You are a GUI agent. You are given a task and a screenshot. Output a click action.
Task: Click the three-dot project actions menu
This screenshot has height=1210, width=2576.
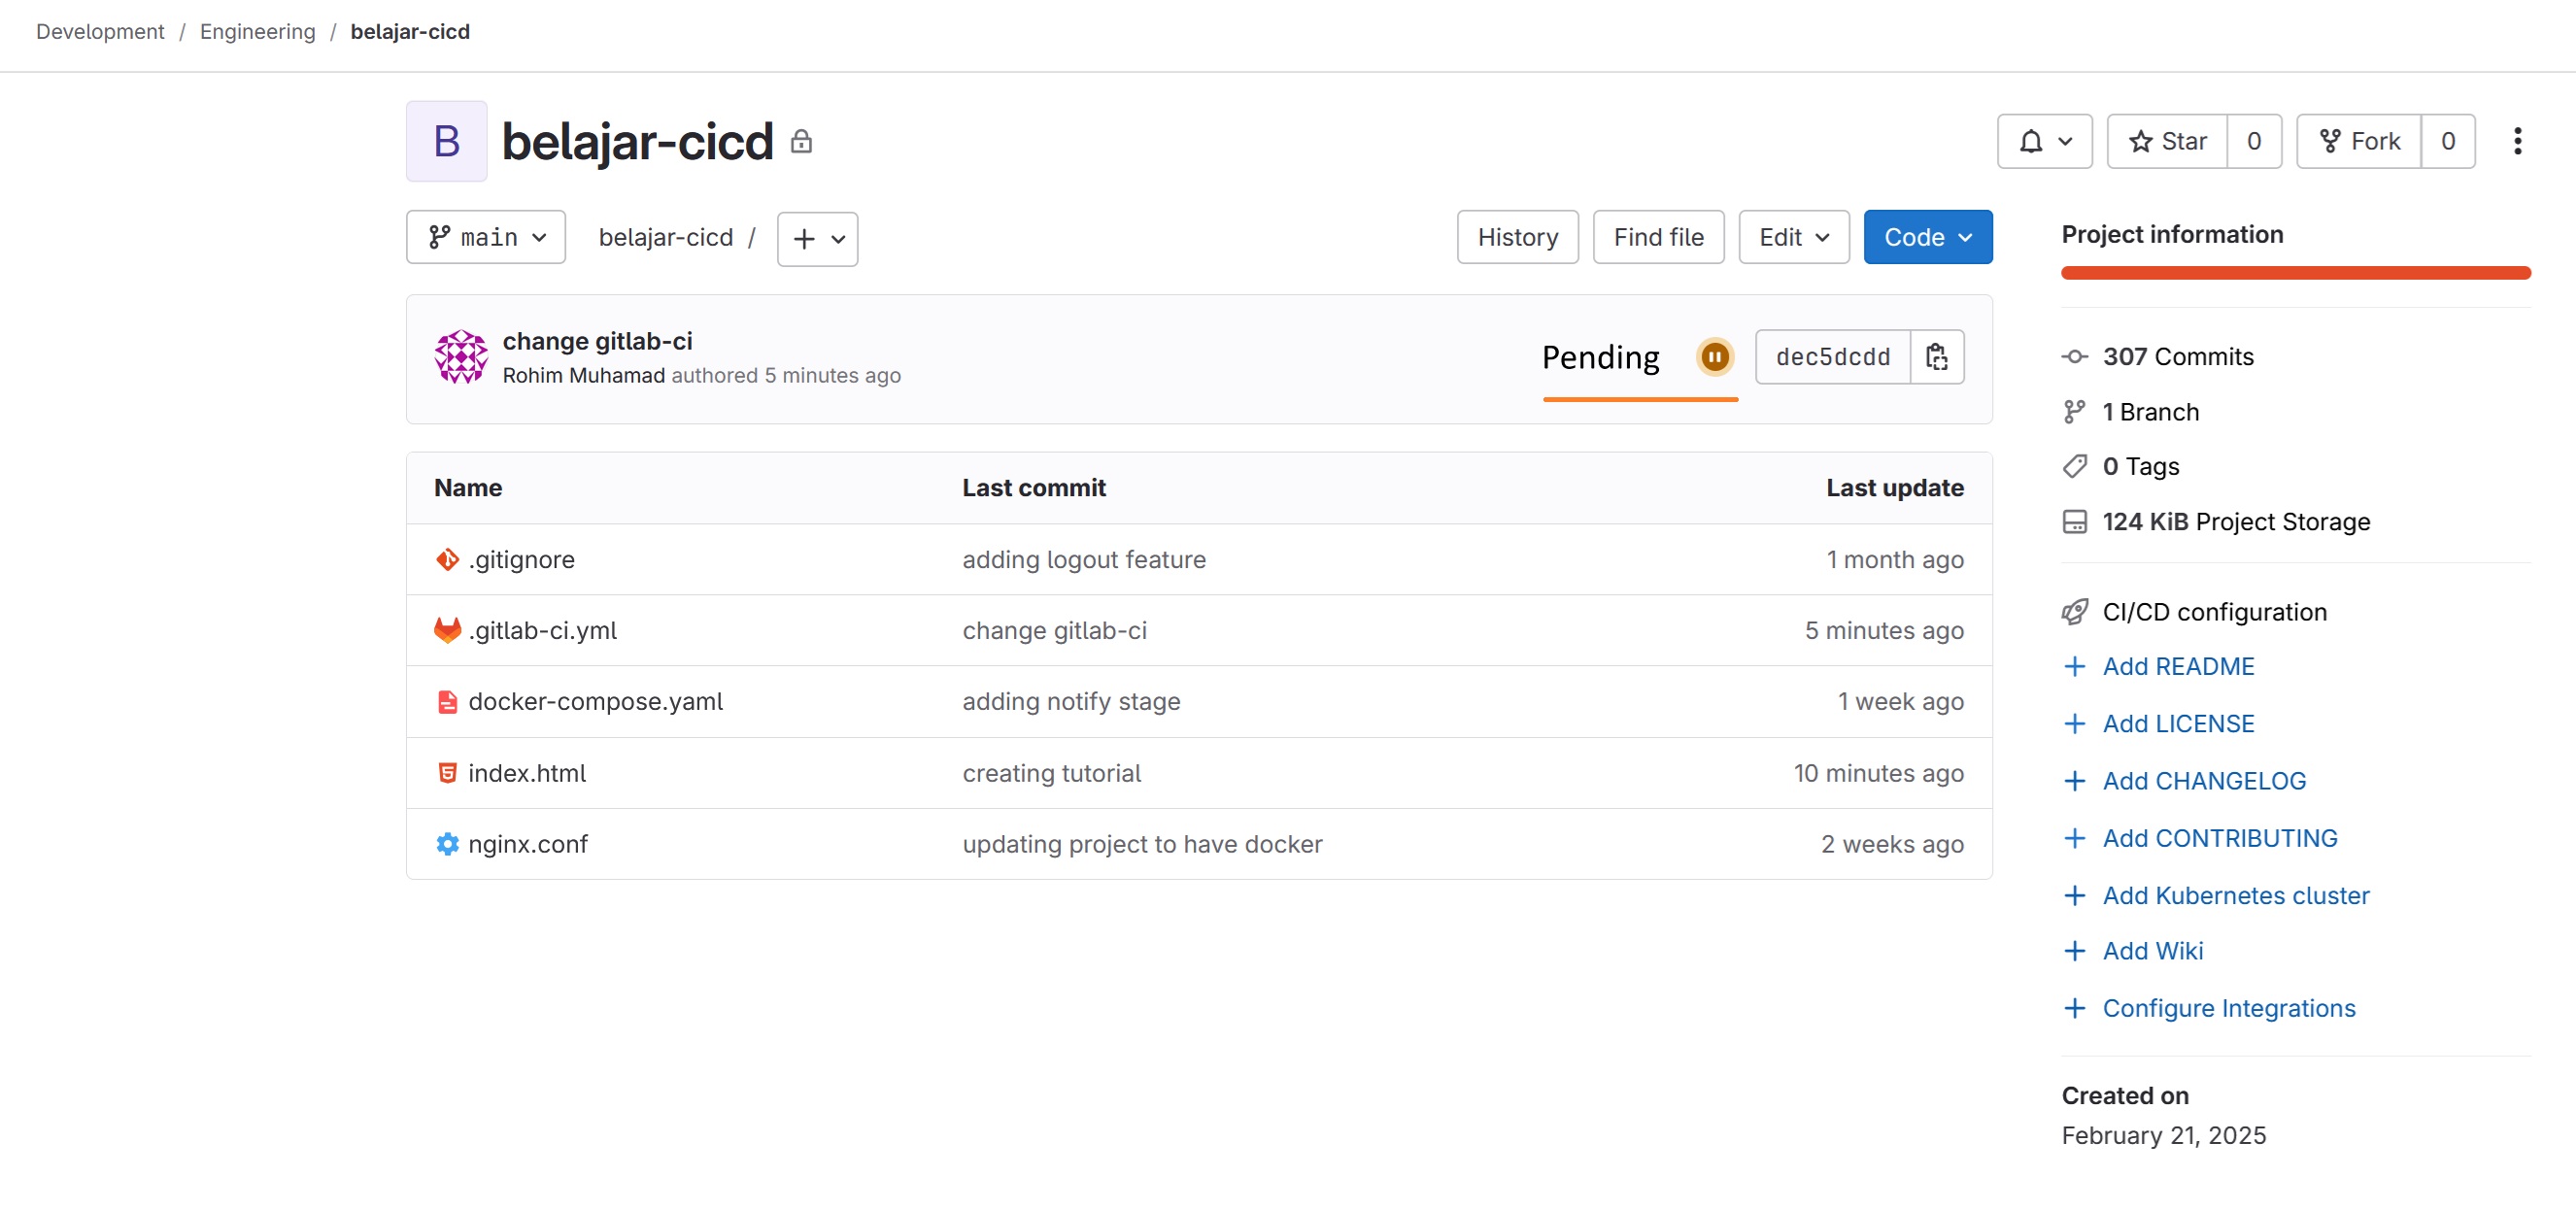tap(2516, 141)
